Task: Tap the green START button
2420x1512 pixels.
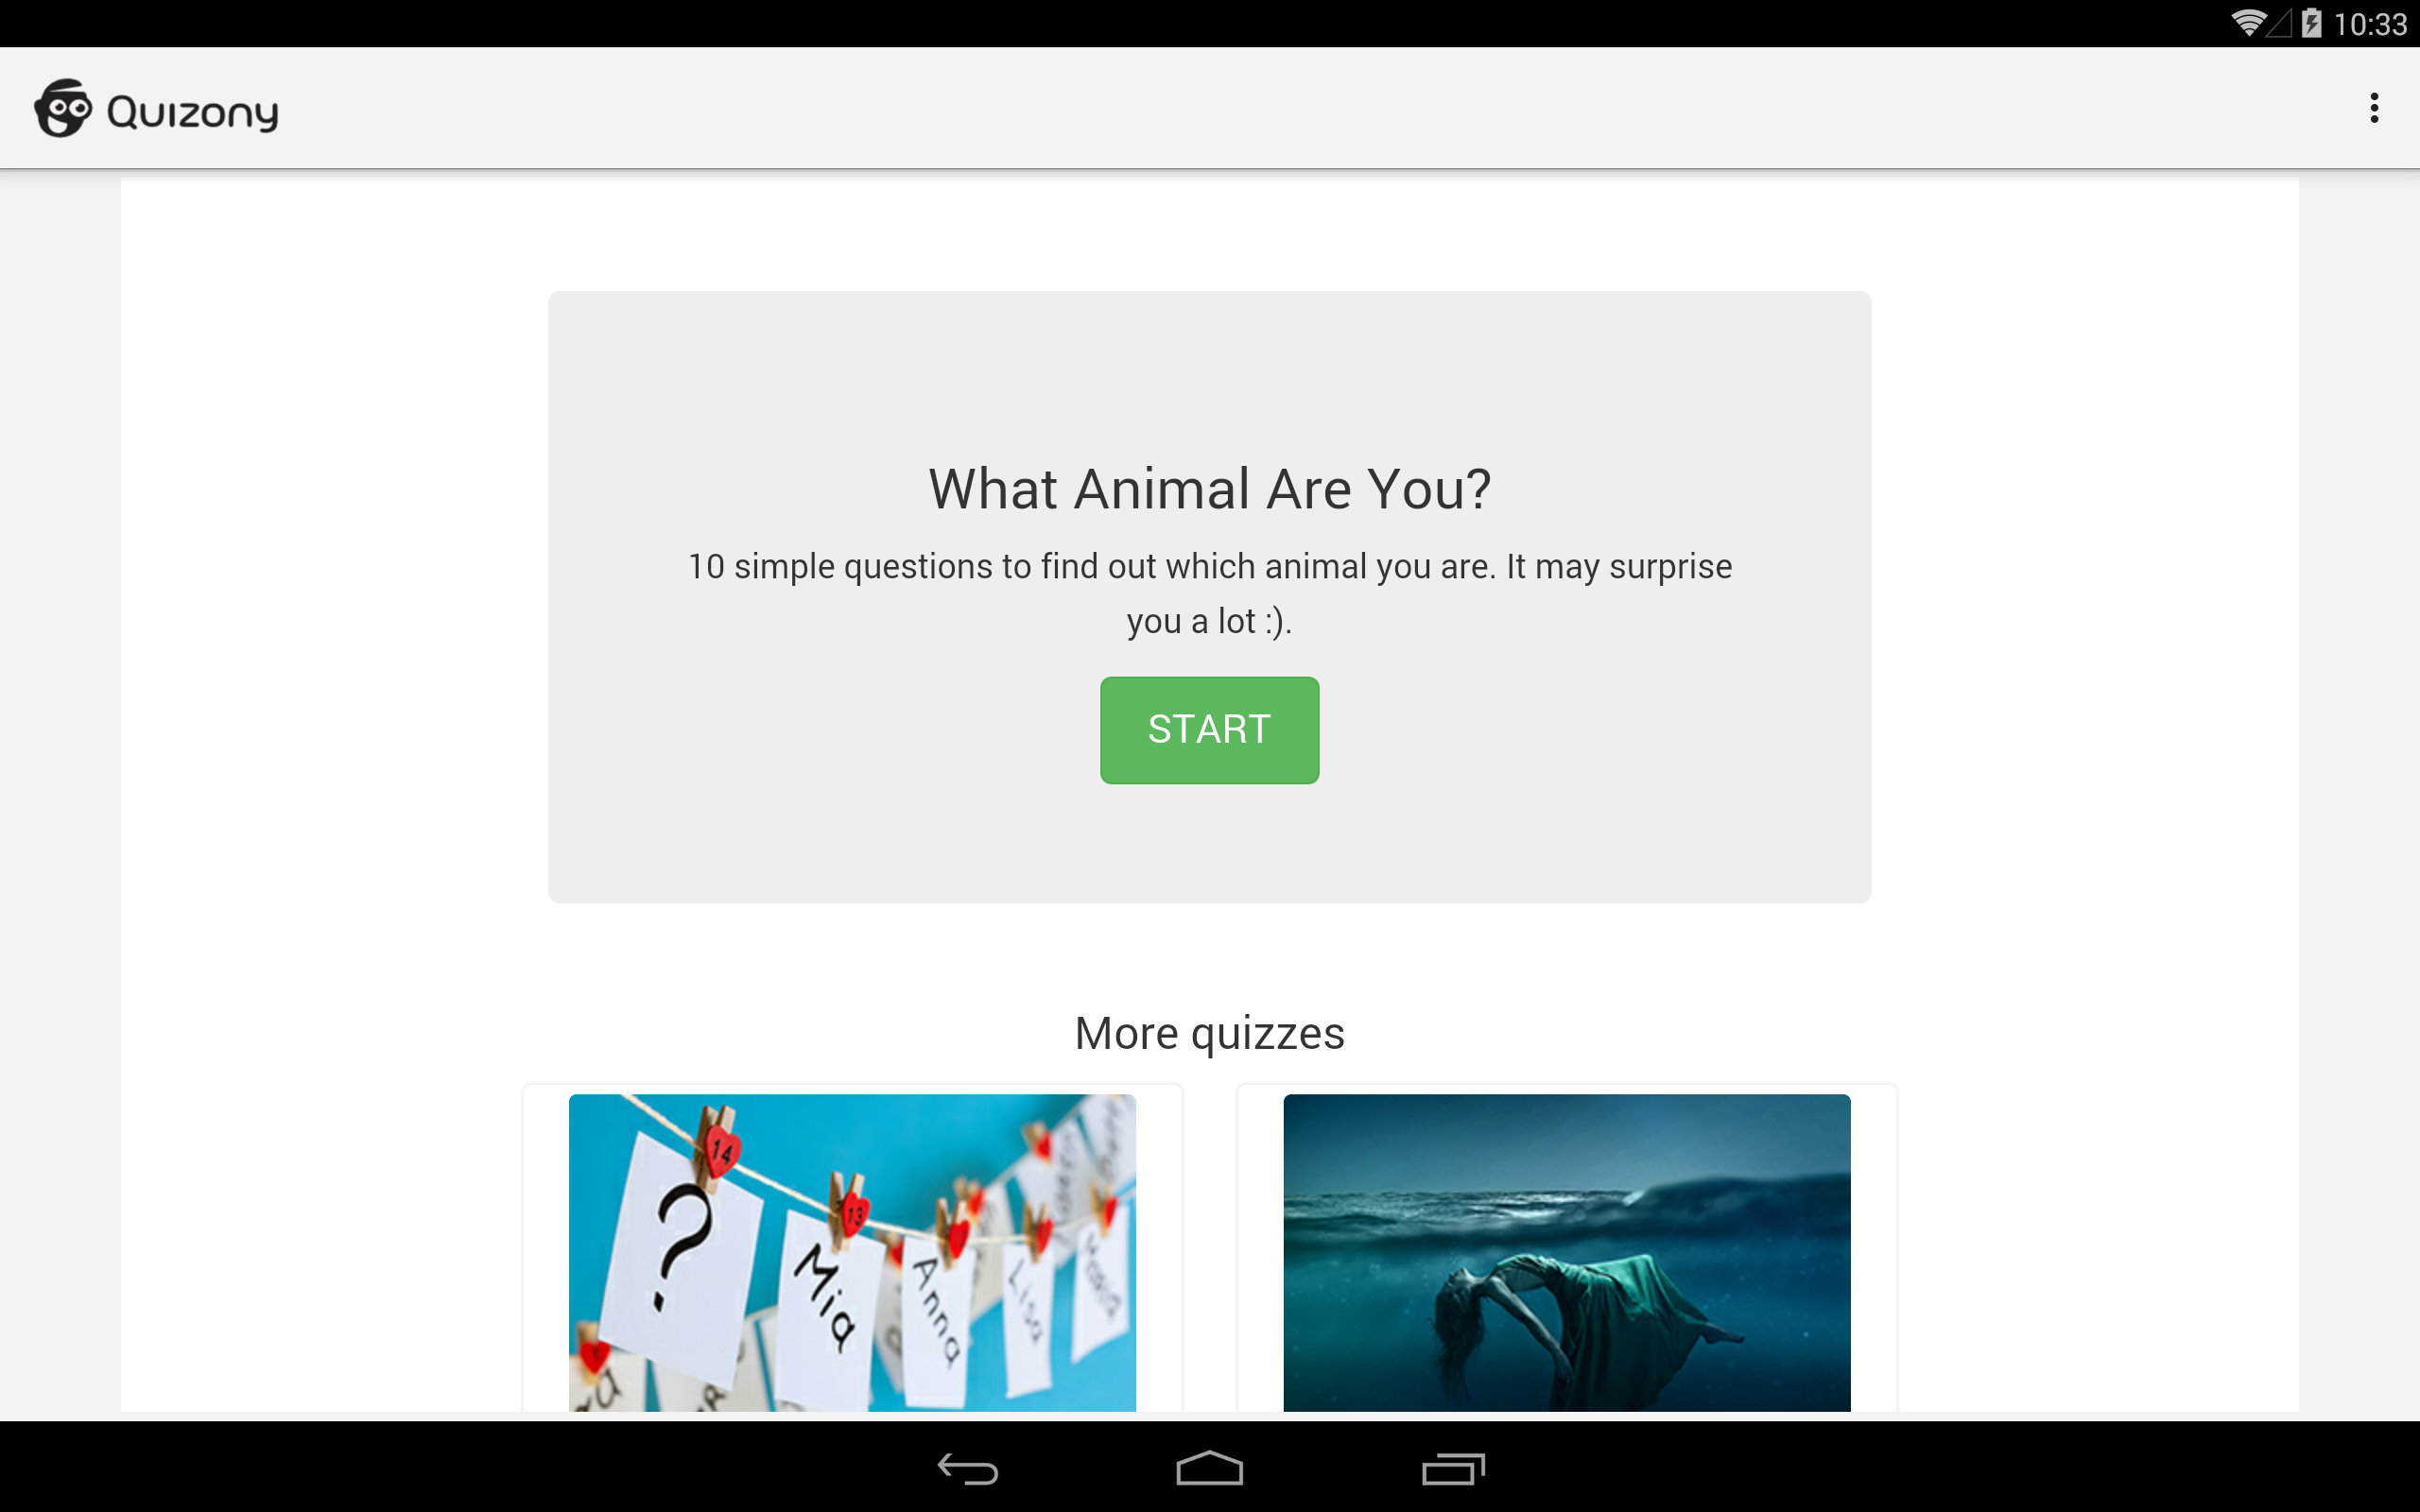Action: [x=1209, y=730]
